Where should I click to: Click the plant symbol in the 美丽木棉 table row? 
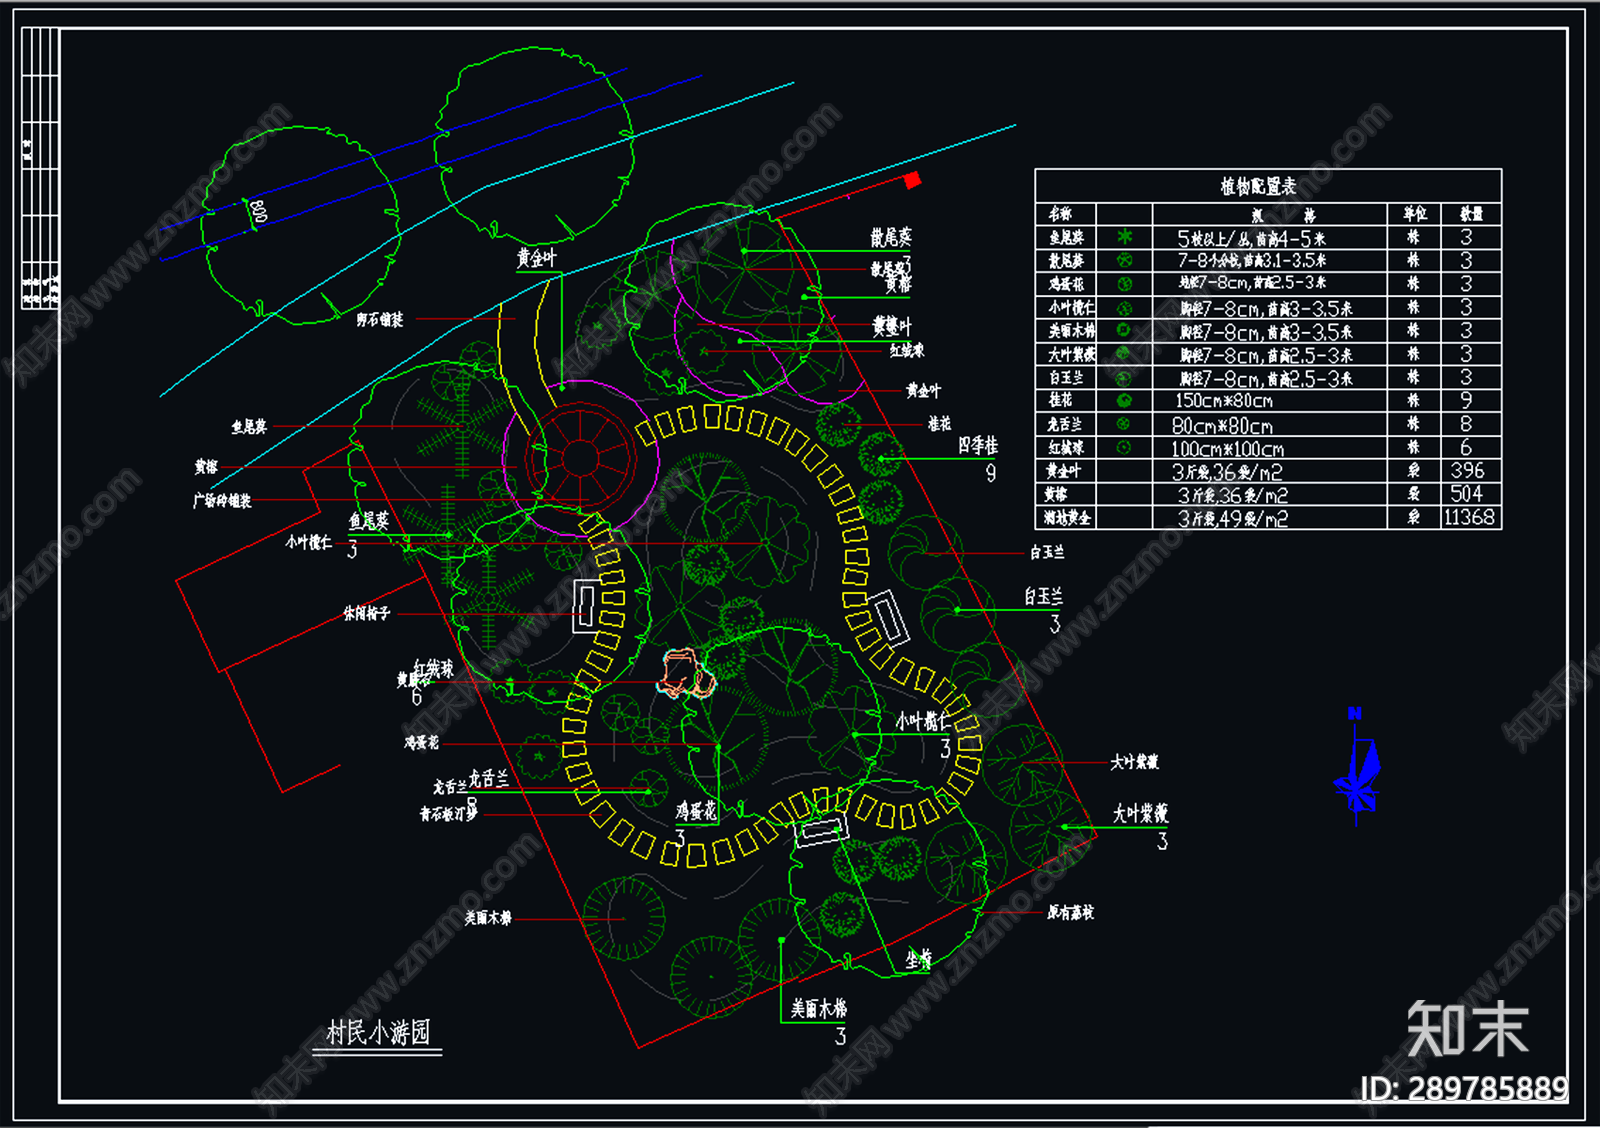(1125, 331)
